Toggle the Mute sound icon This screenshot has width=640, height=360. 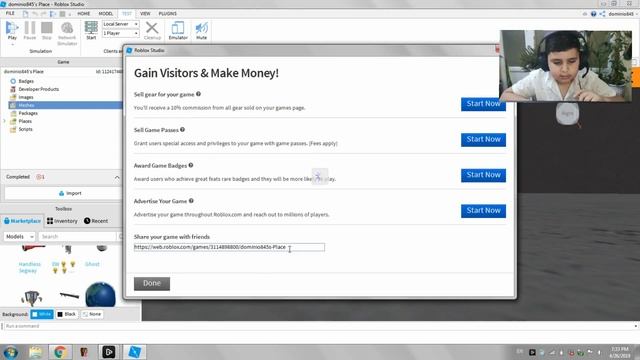[202, 31]
